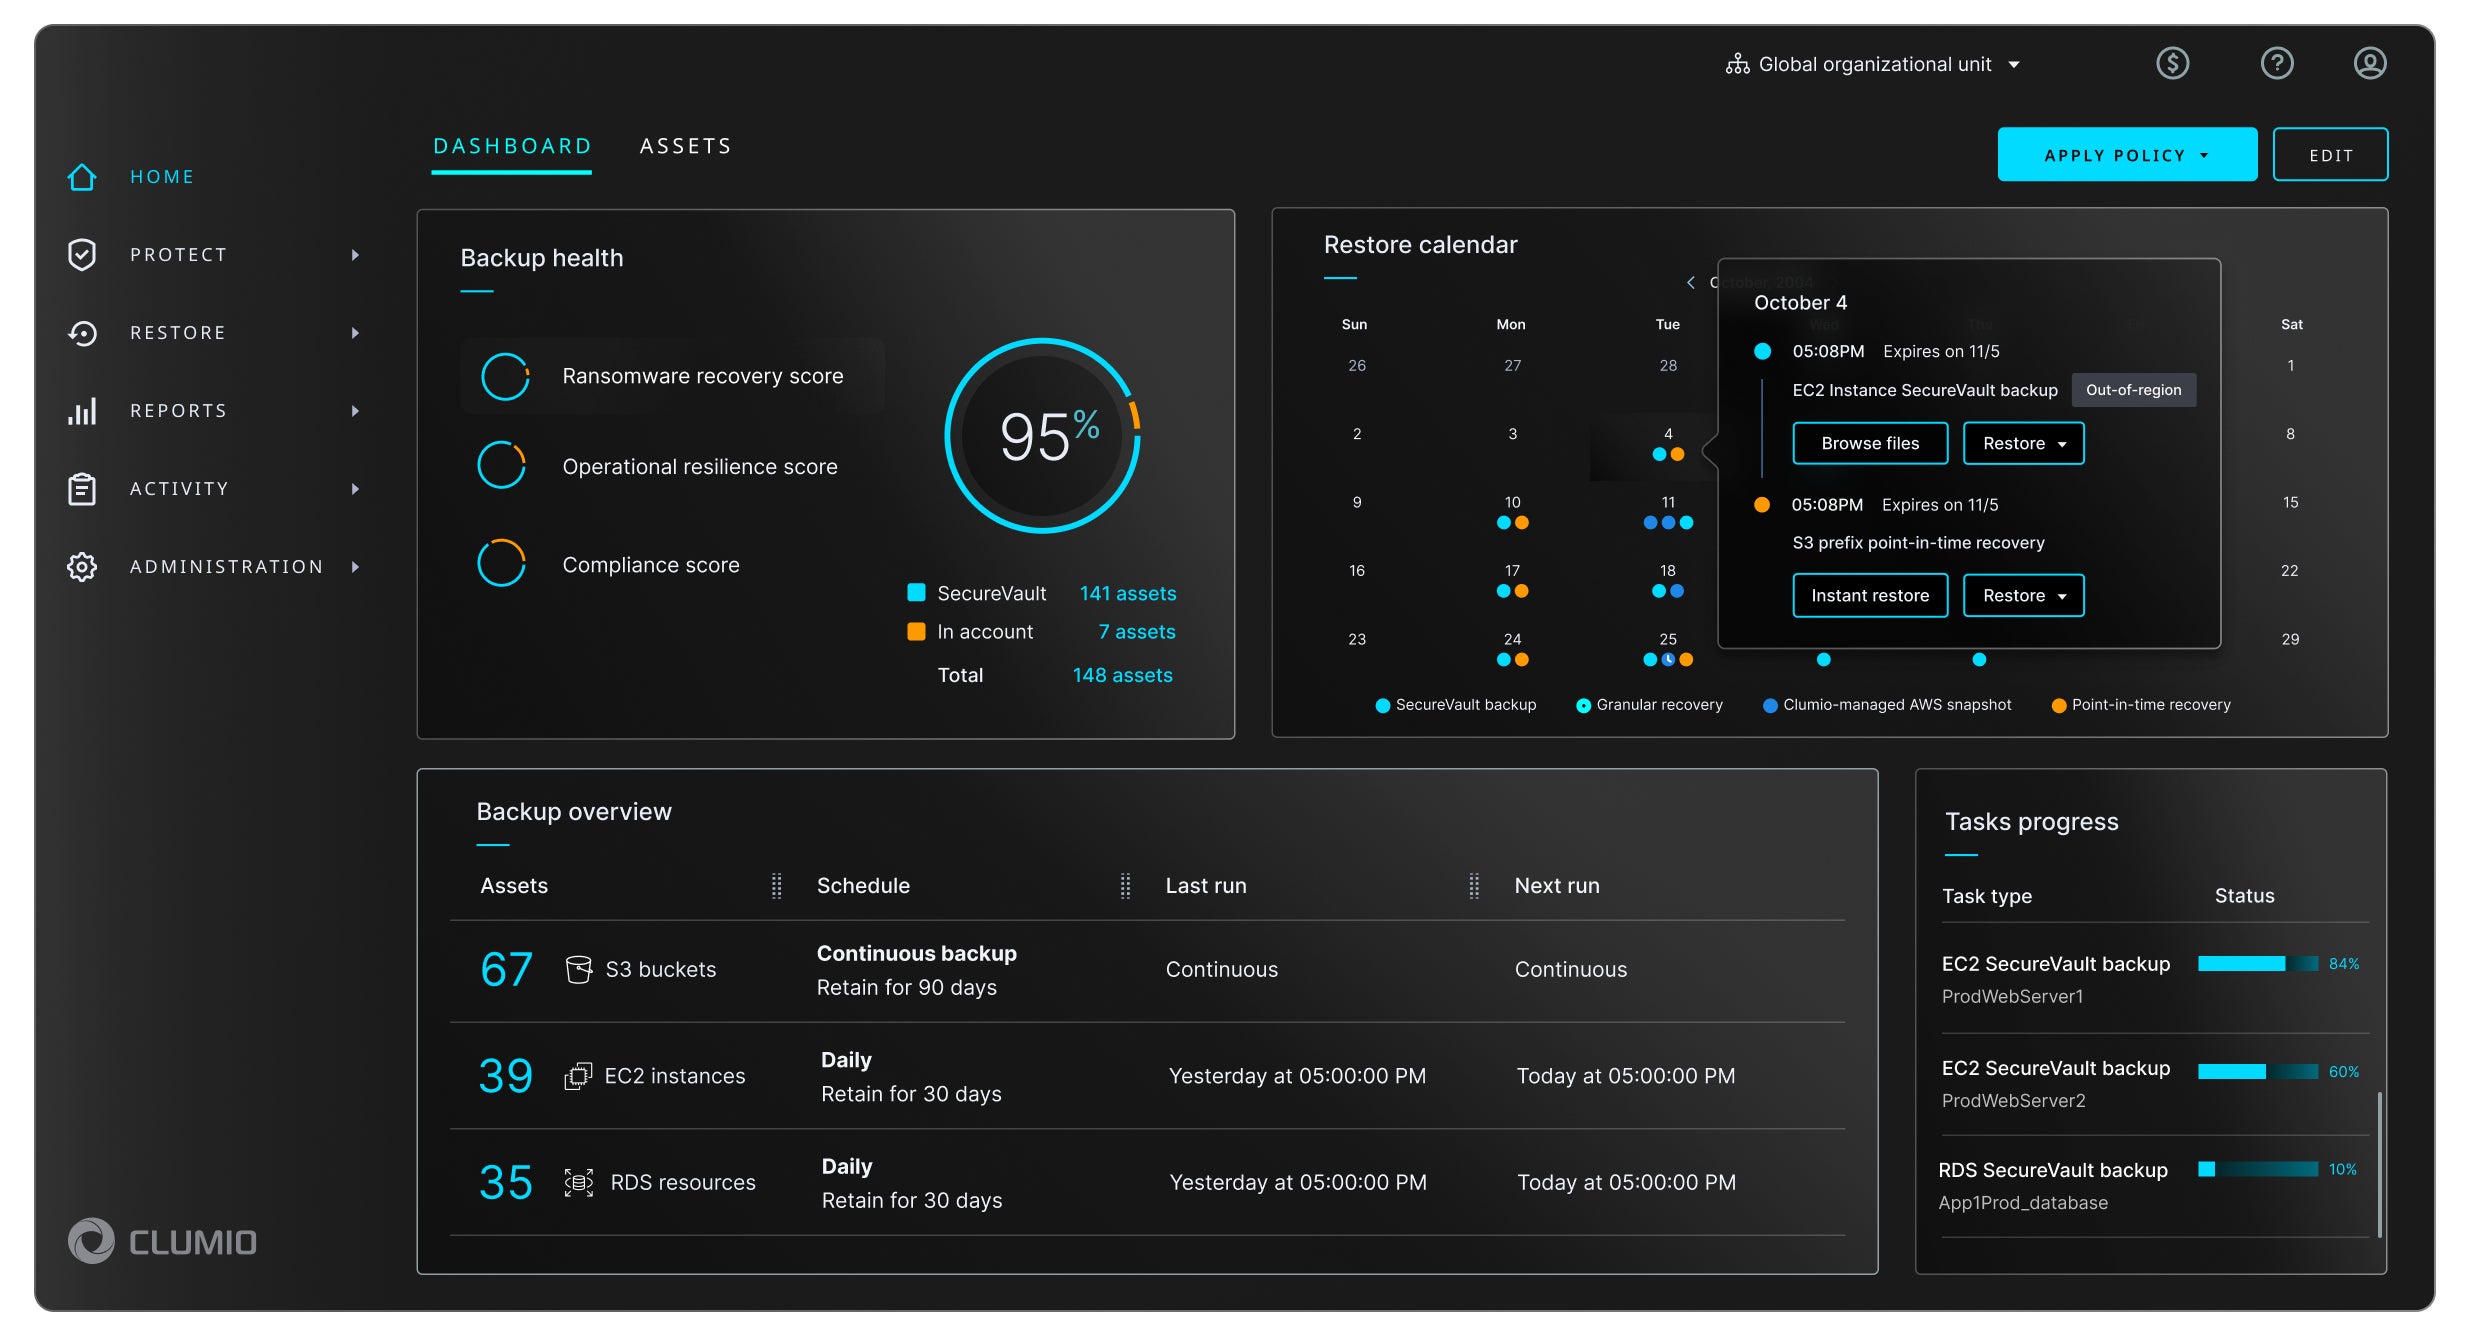
Task: Select the Activity clipboard icon
Action: pyautogui.click(x=81, y=488)
